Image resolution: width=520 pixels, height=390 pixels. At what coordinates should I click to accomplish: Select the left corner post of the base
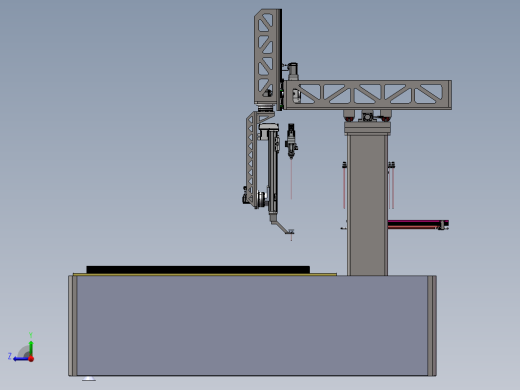pos(73,326)
